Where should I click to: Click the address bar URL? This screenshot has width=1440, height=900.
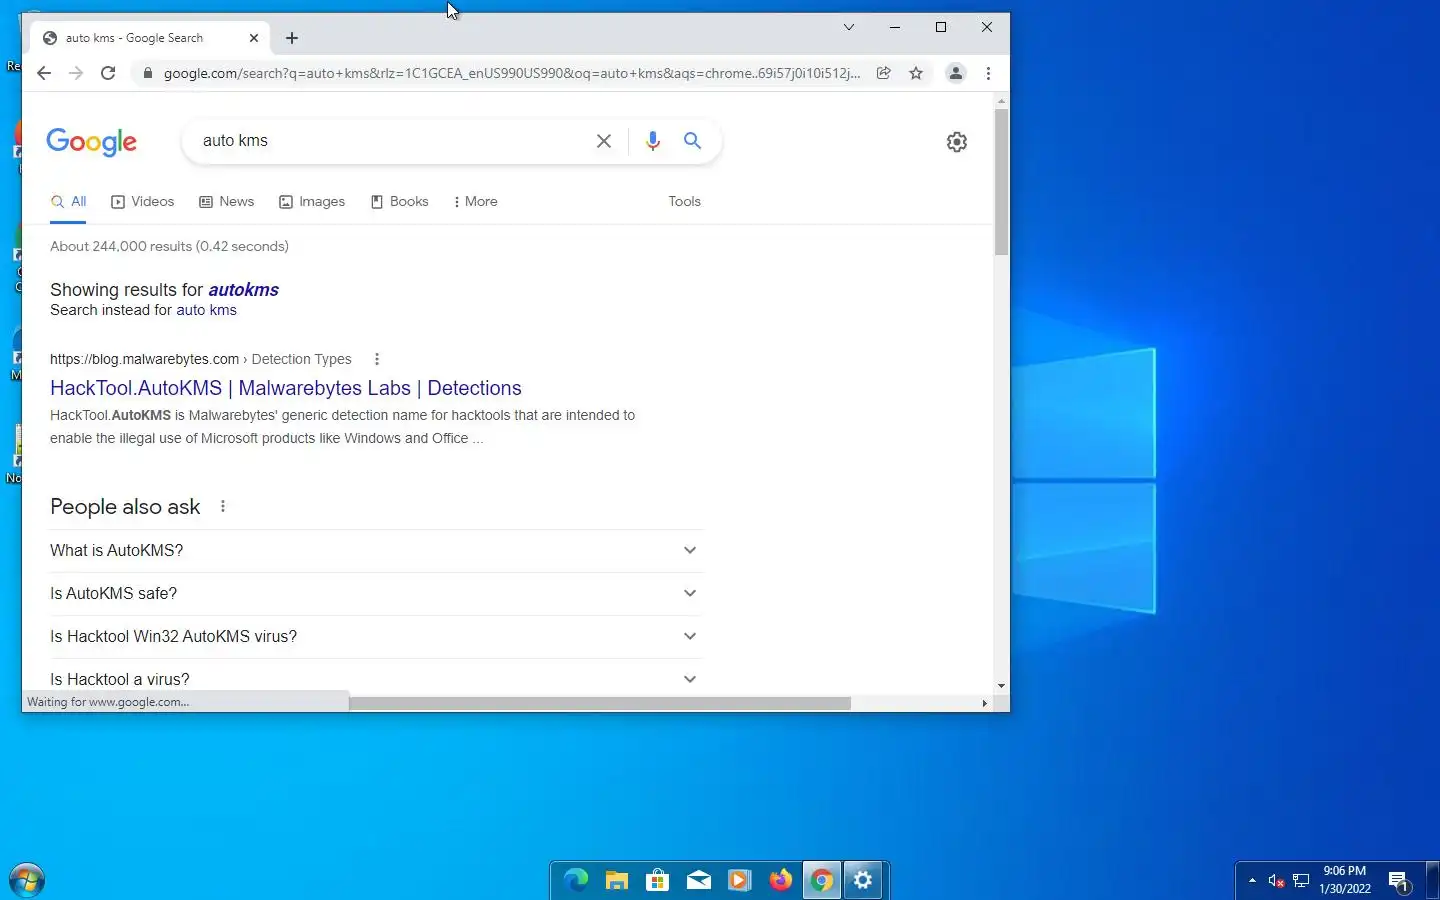(512, 73)
